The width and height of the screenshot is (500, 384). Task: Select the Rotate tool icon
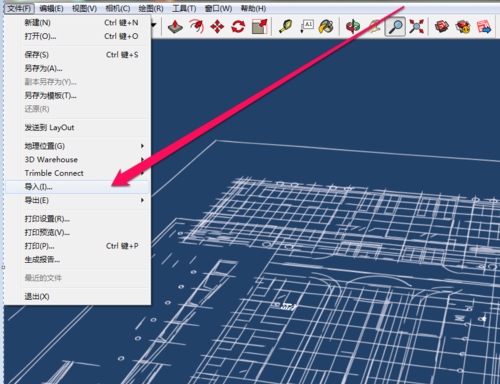238,27
